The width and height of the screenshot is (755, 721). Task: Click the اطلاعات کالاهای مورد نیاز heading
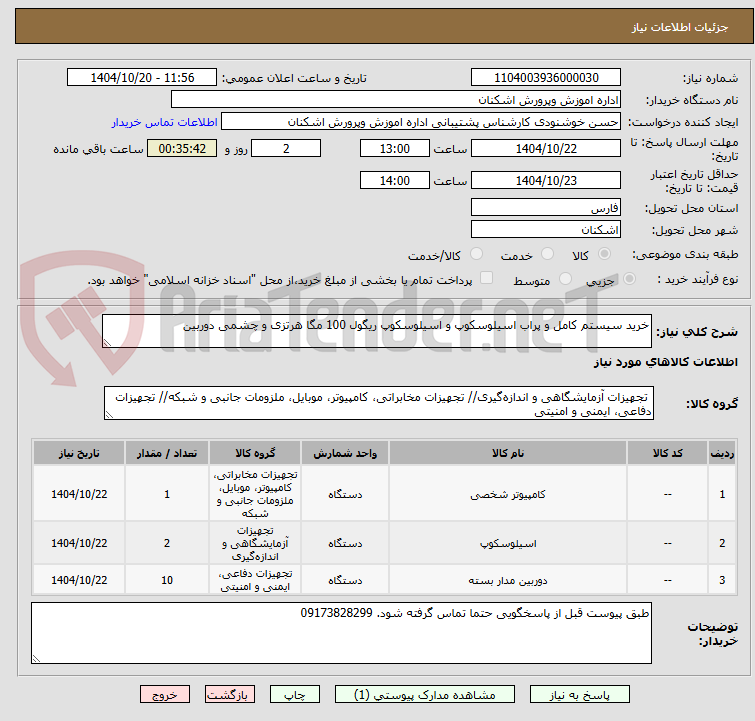pos(665,362)
